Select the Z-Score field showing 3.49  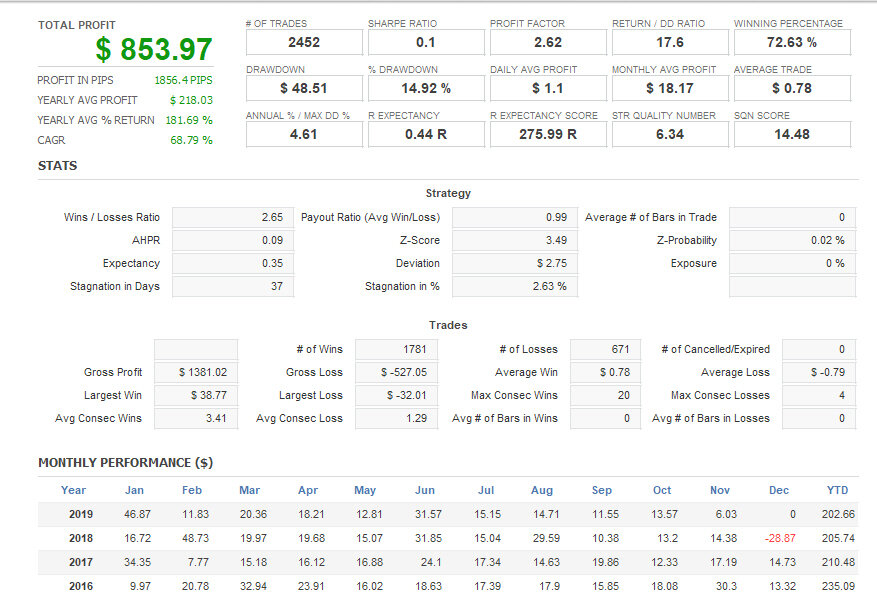(515, 240)
